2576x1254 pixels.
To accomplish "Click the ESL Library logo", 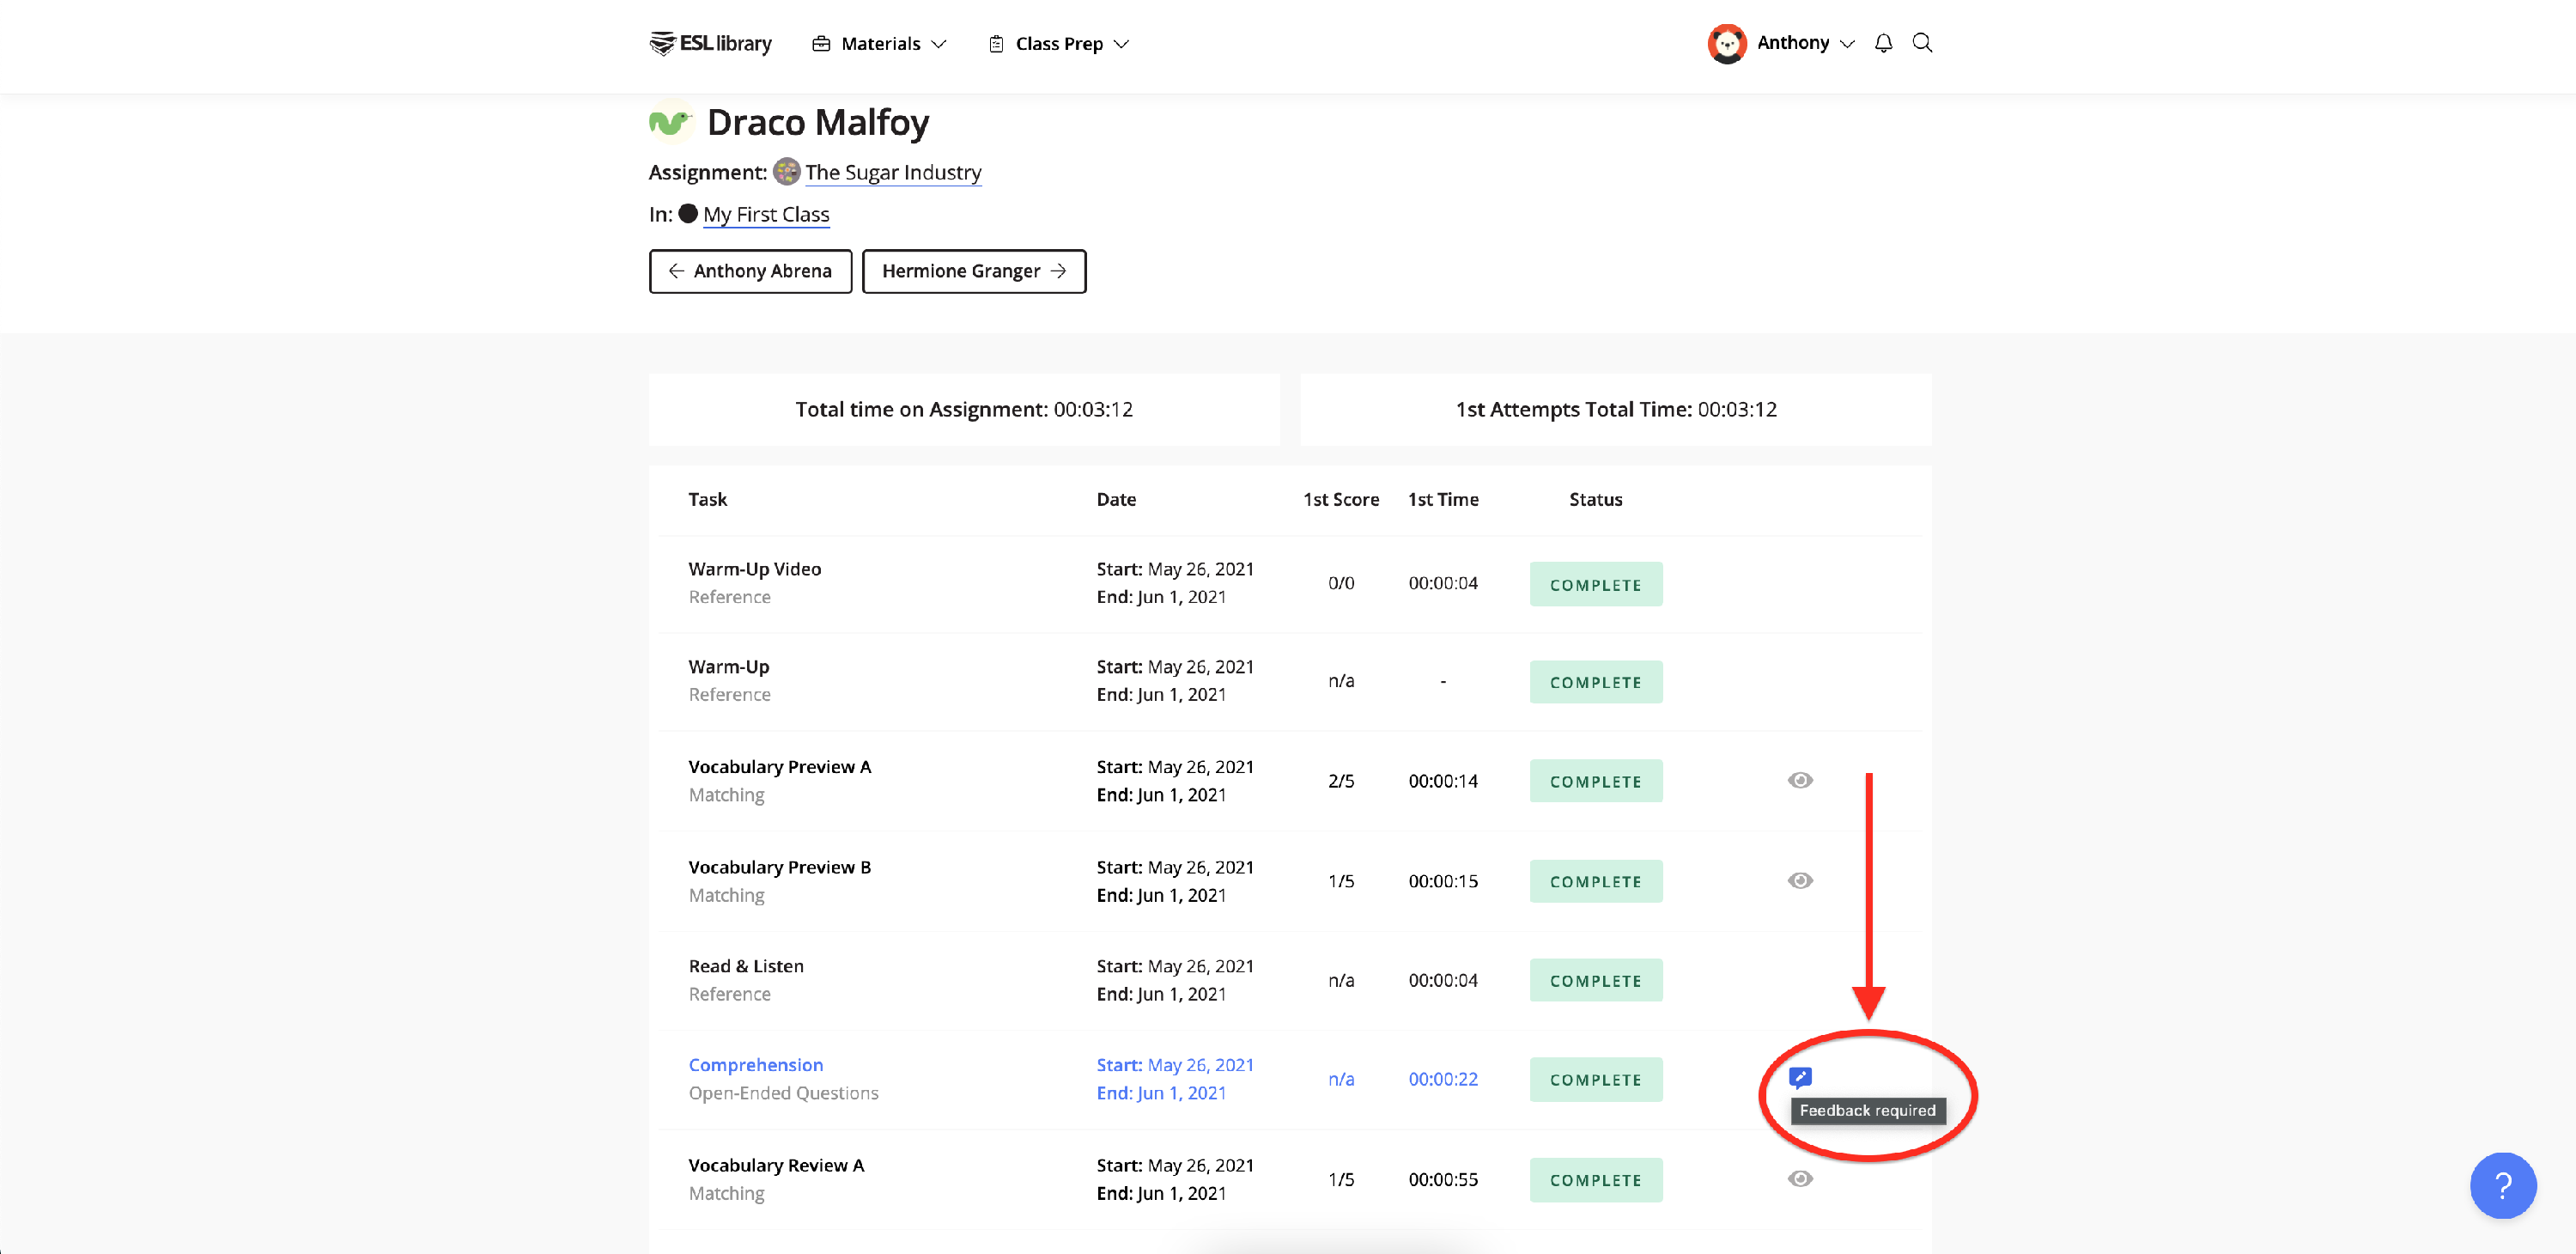I will pyautogui.click(x=710, y=43).
